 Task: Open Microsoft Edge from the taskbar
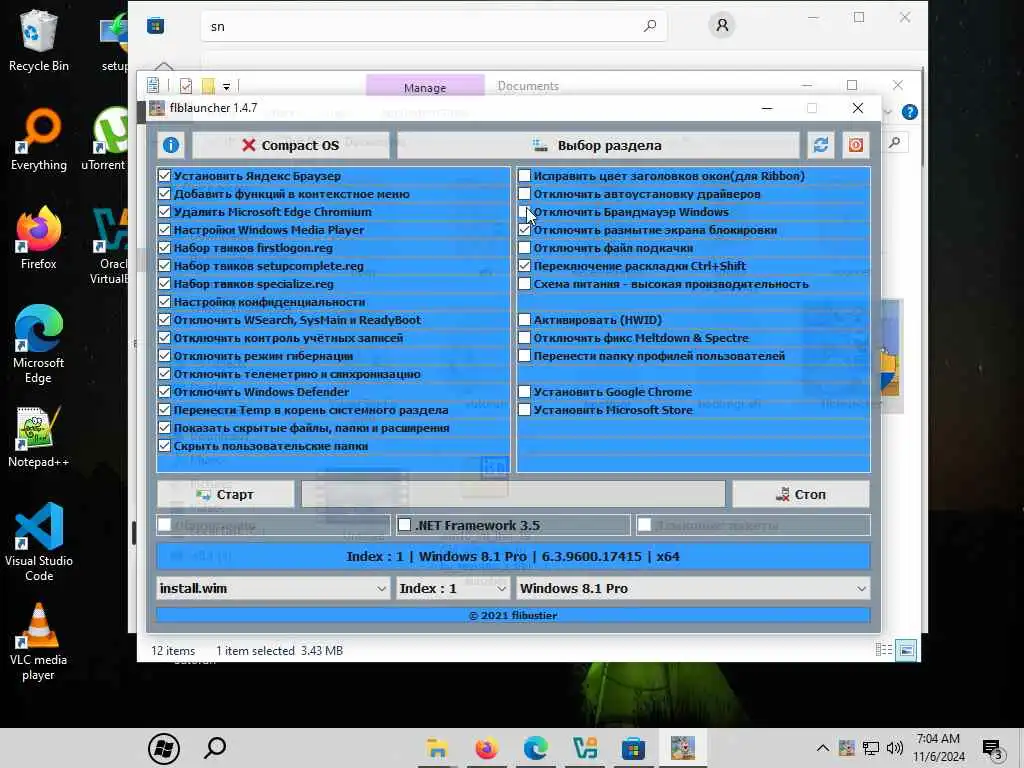[536, 748]
